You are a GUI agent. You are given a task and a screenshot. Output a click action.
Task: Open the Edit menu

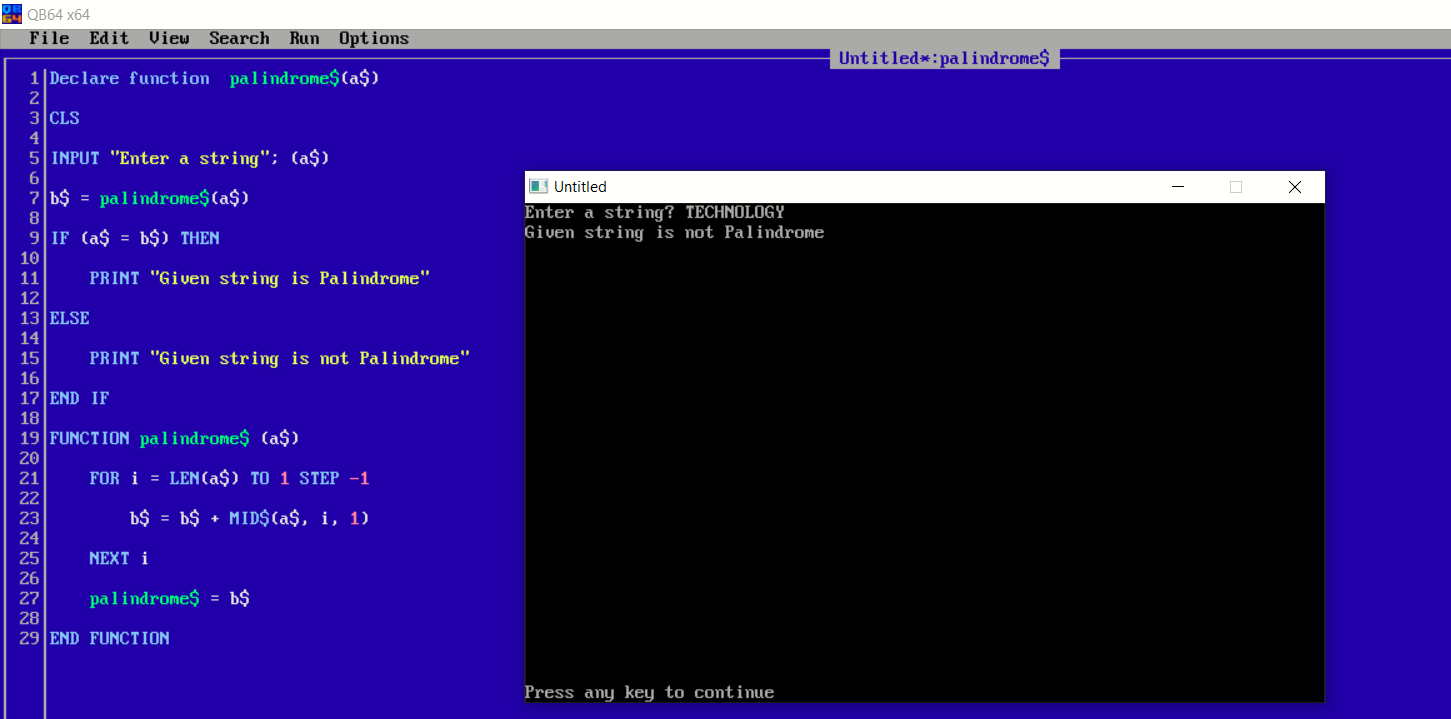(108, 38)
